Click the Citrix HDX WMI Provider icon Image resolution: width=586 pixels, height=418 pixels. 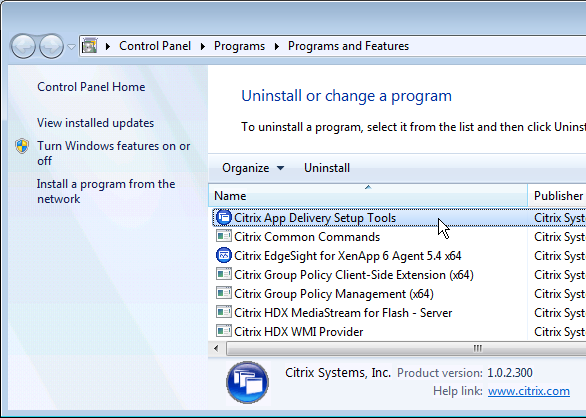[x=224, y=331]
